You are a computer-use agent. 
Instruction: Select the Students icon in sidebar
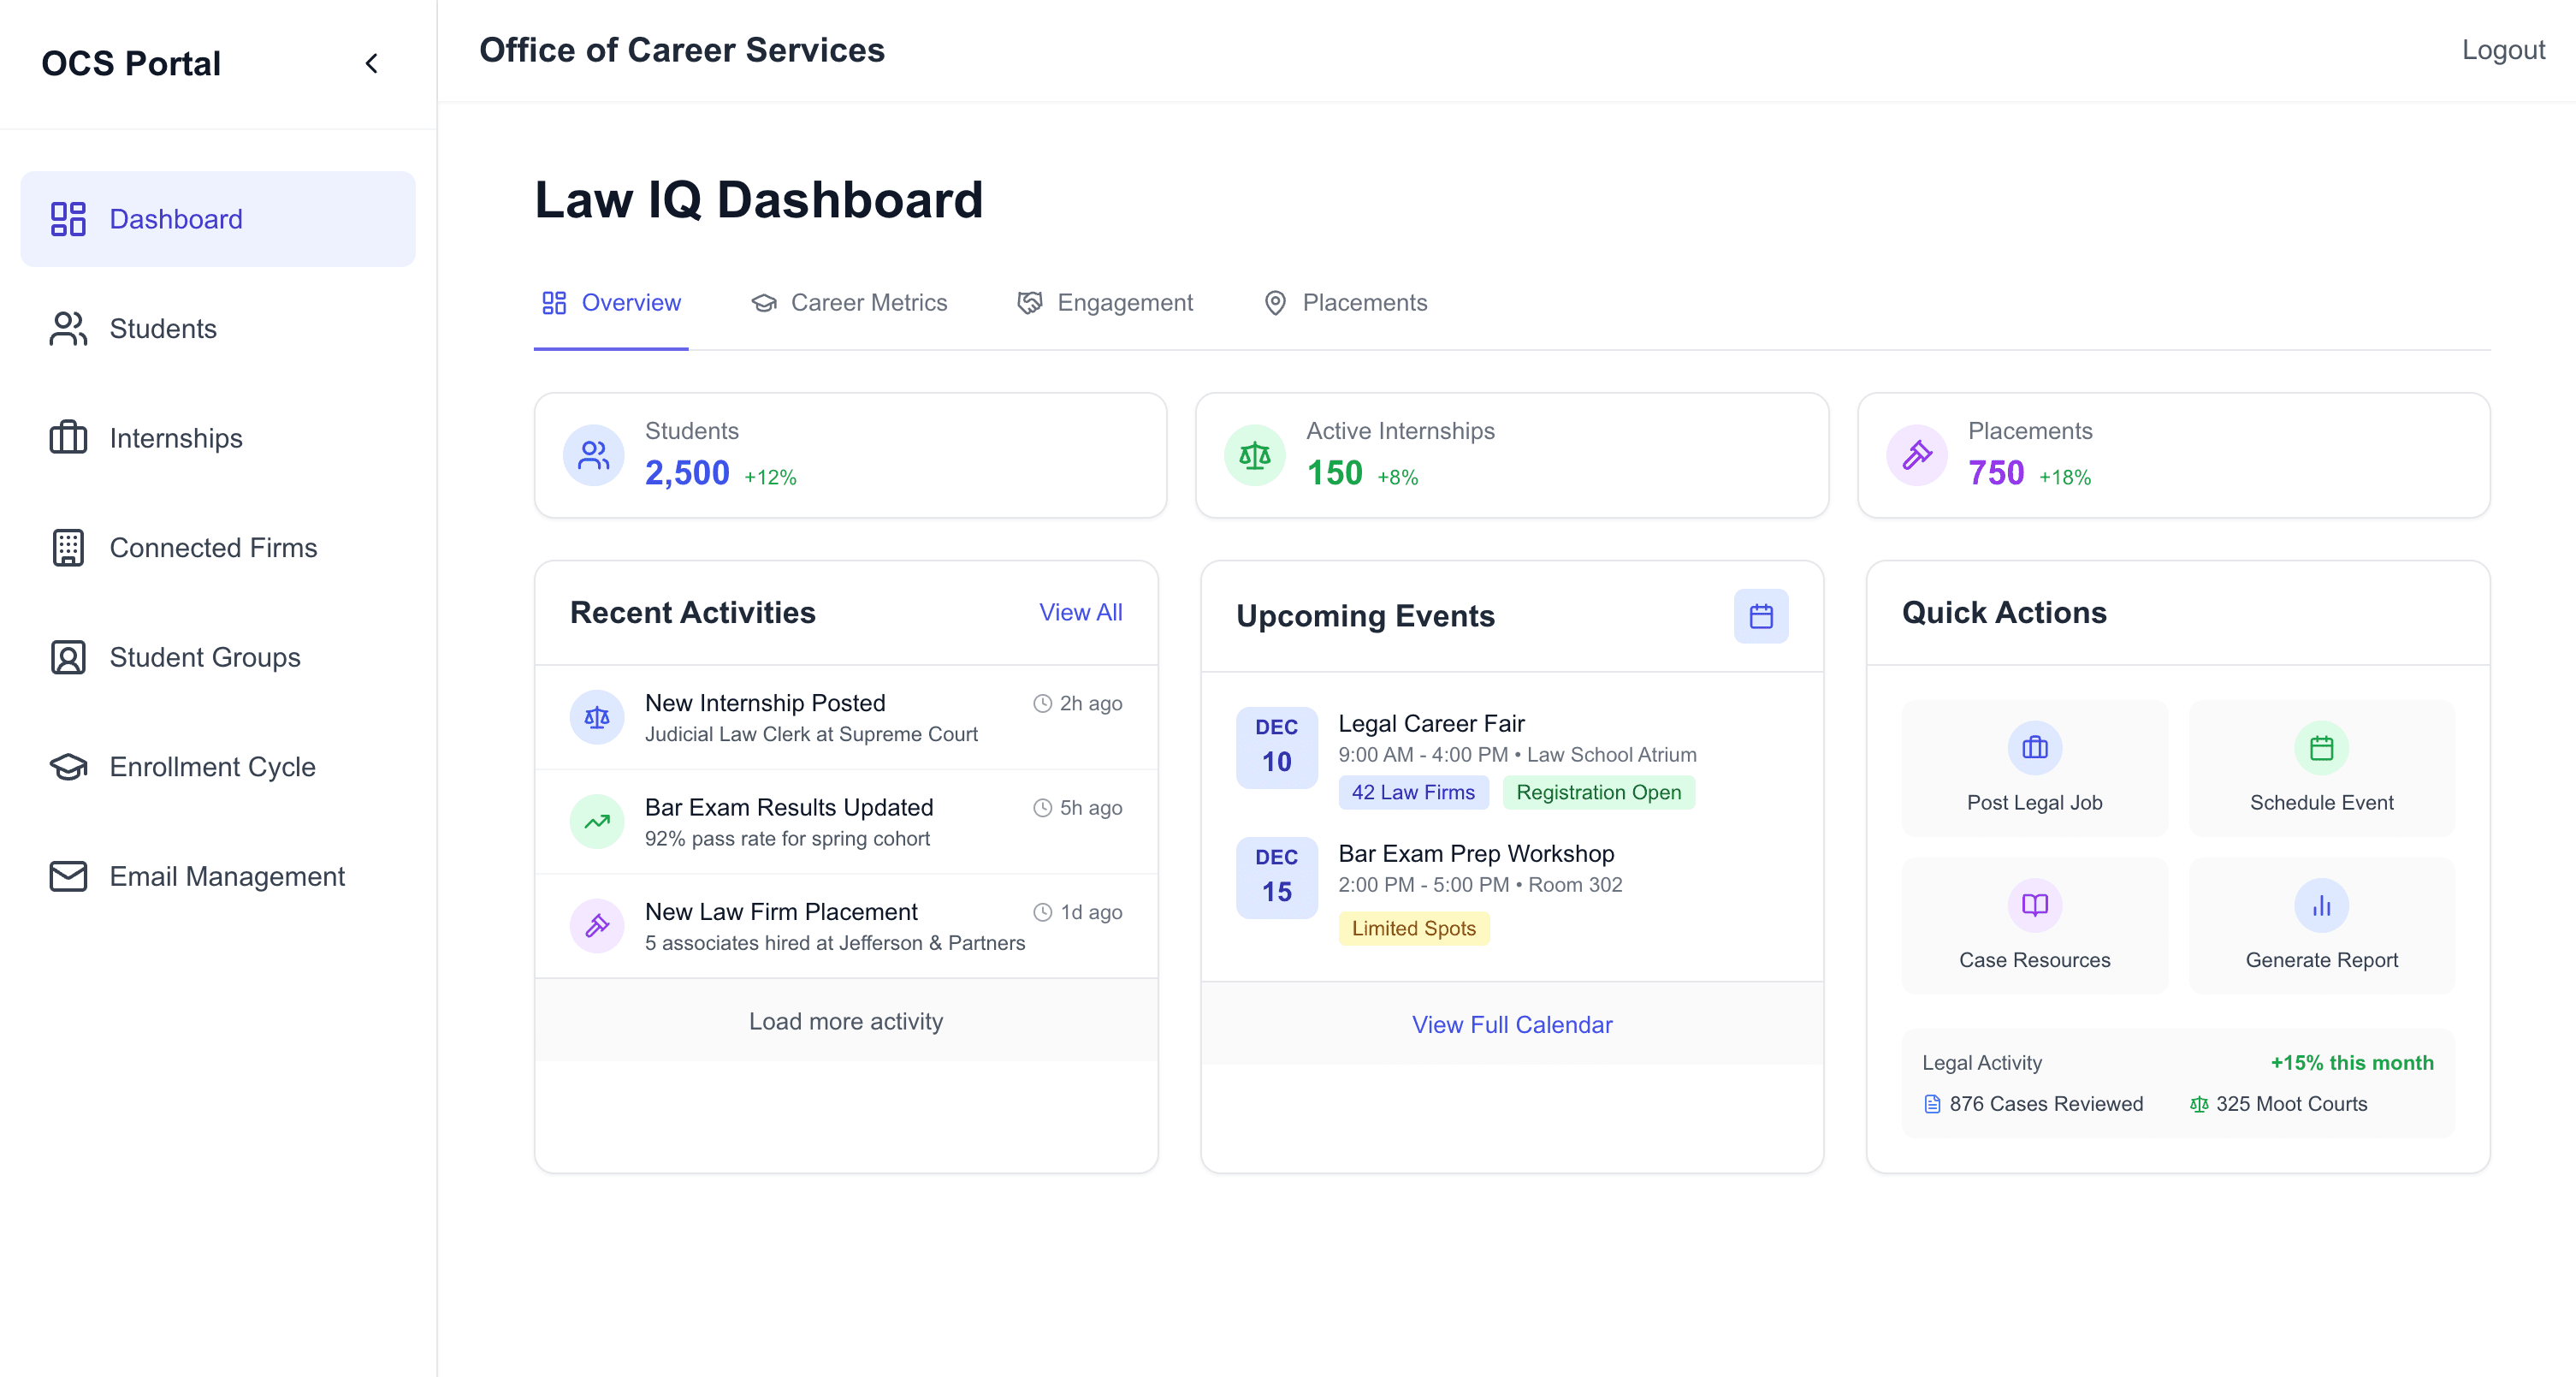click(67, 328)
